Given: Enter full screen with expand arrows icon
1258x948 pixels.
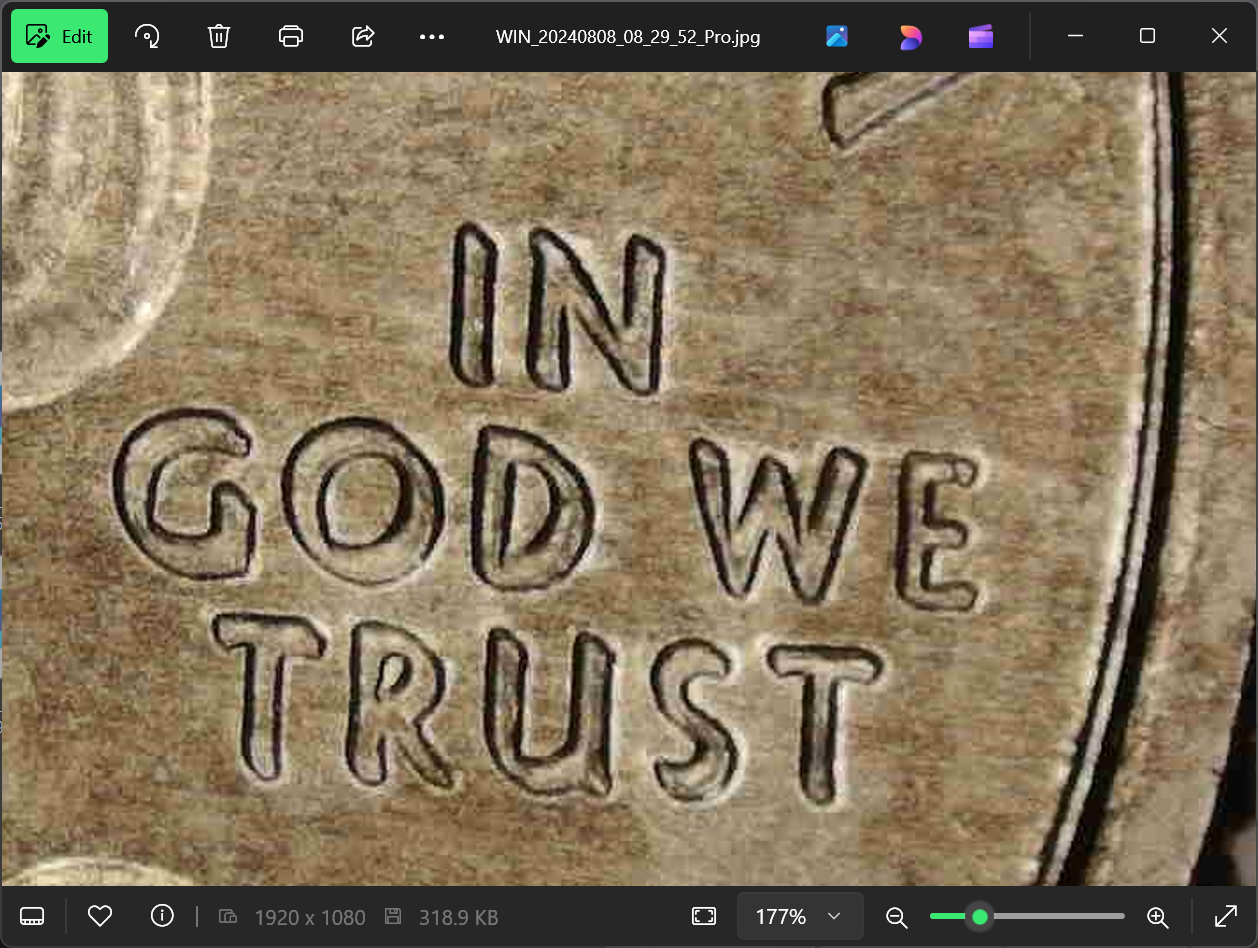Looking at the screenshot, I should point(1226,916).
